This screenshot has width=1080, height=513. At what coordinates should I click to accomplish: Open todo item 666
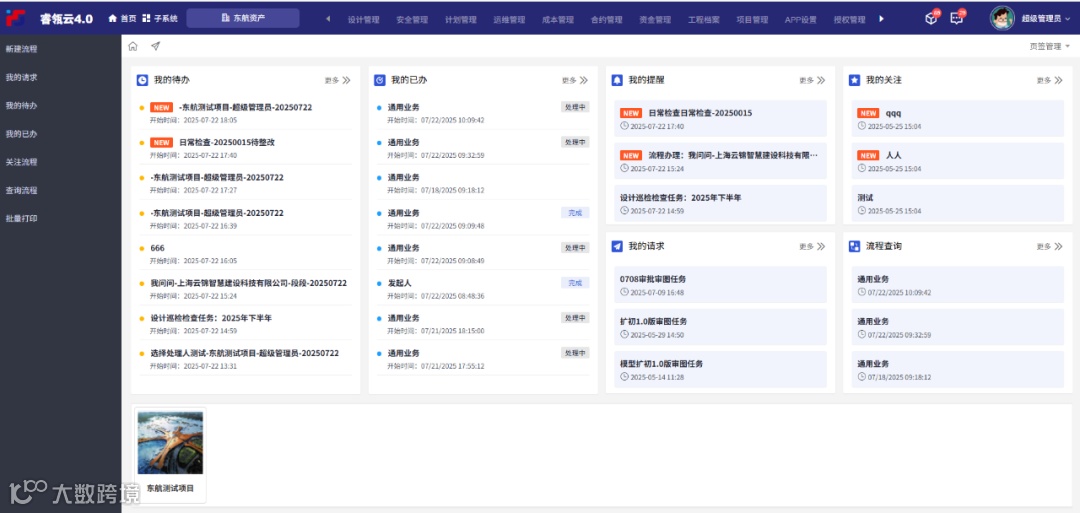click(x=157, y=248)
